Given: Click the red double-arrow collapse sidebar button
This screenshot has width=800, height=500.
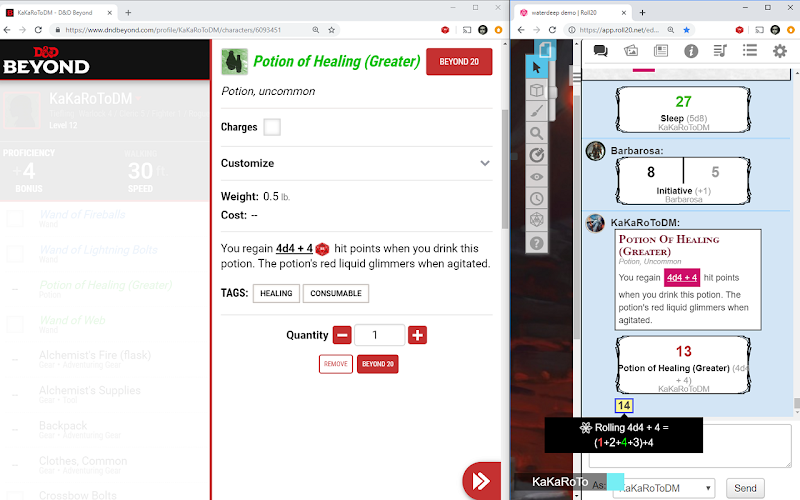Looking at the screenshot, I should tap(481, 481).
